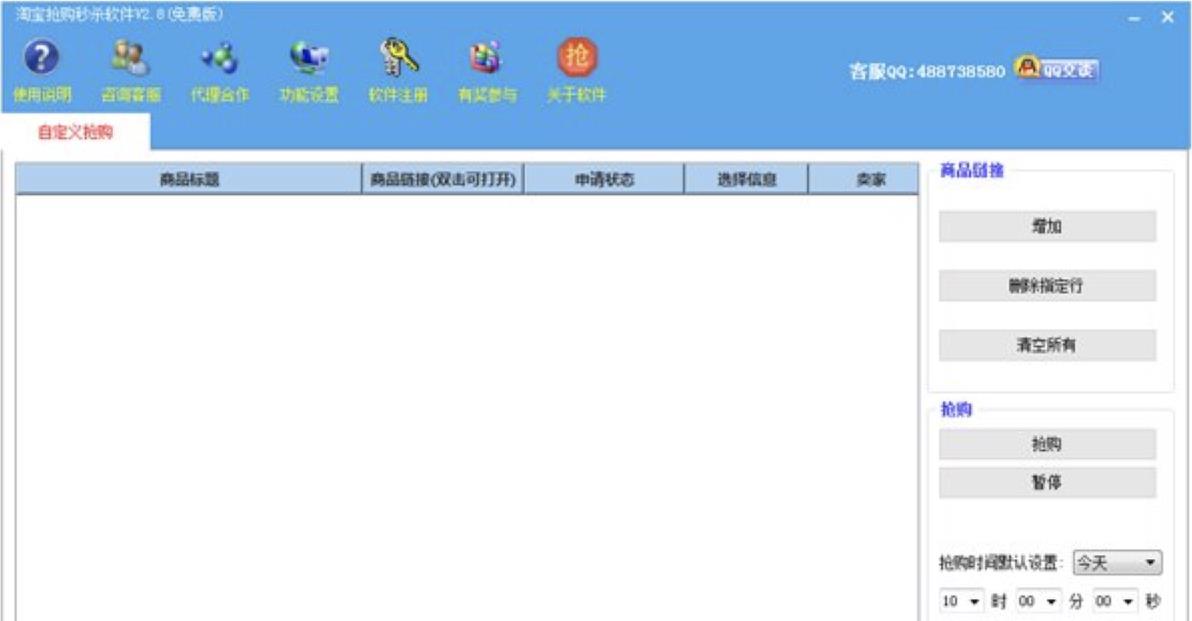This screenshot has width=1192, height=621.
Task: Click the 删除指定行 button
Action: [1047, 286]
